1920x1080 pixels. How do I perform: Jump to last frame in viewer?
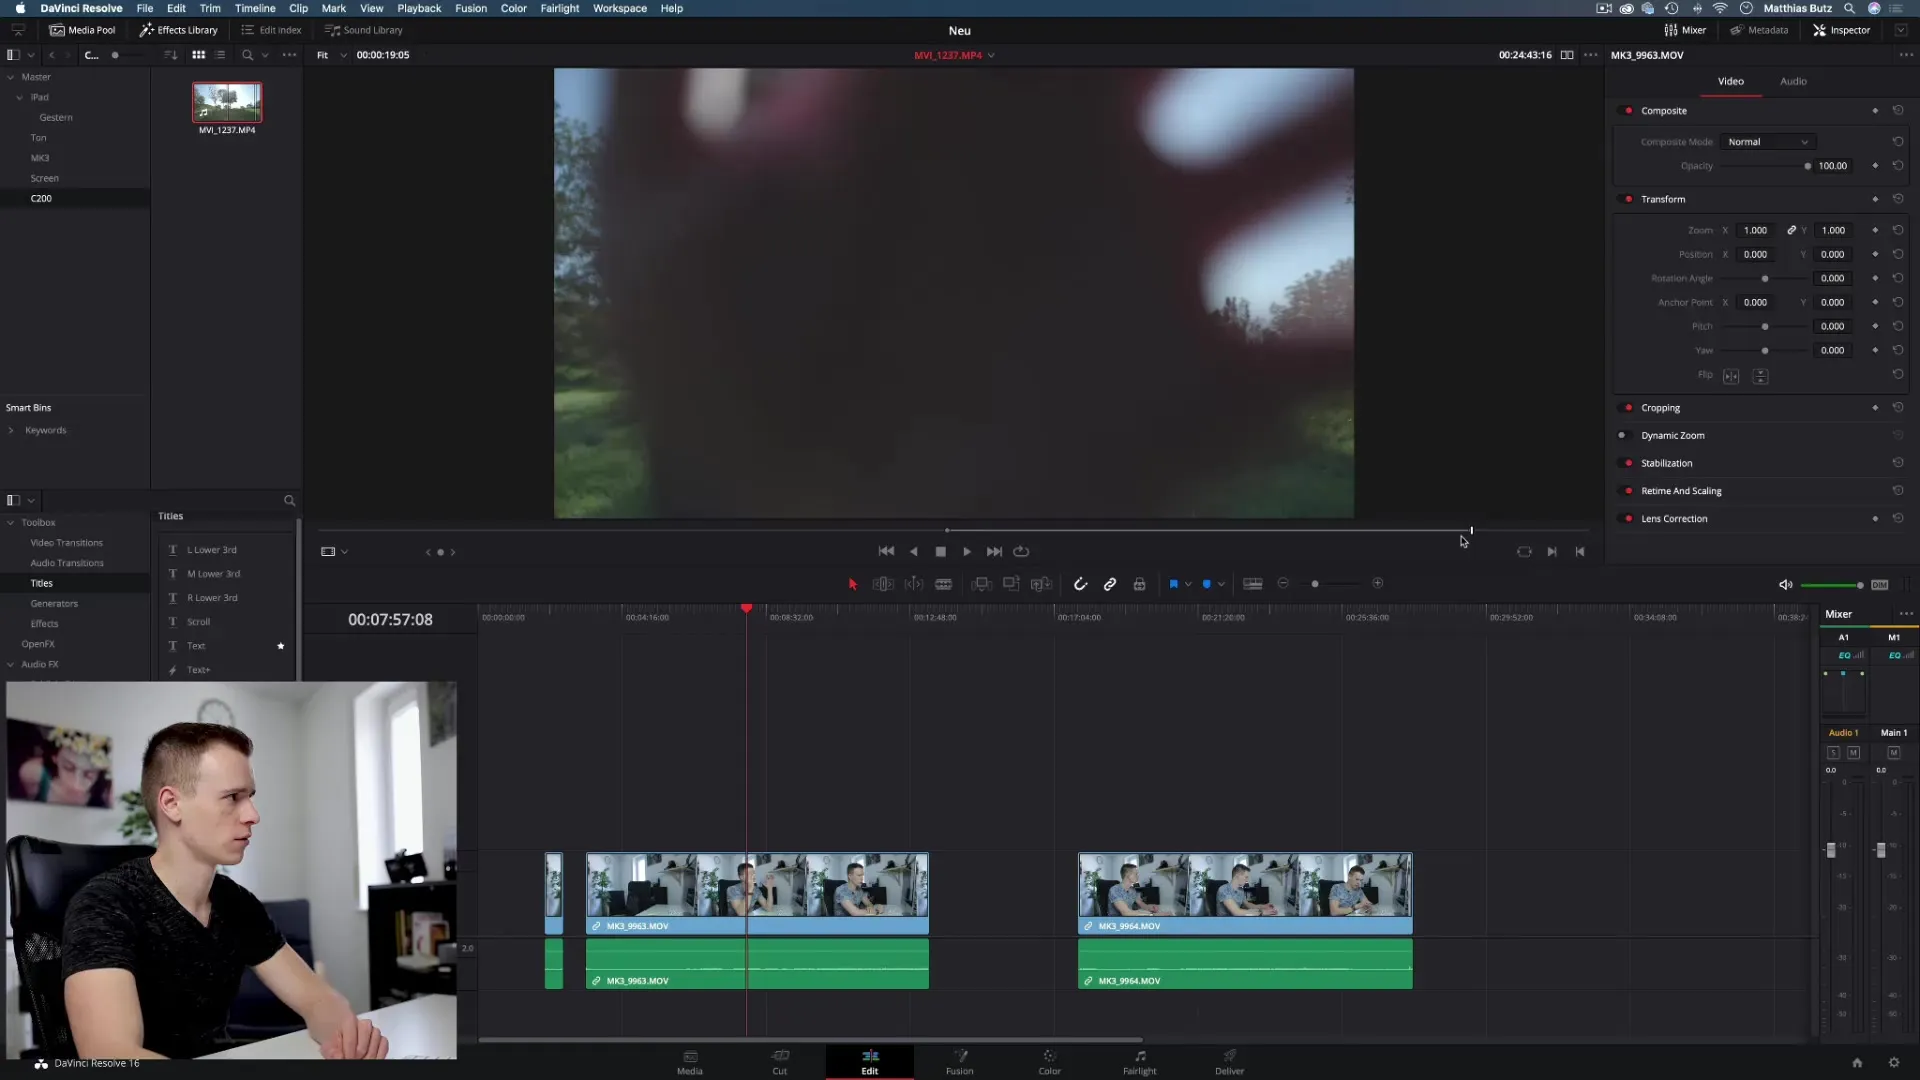point(994,552)
